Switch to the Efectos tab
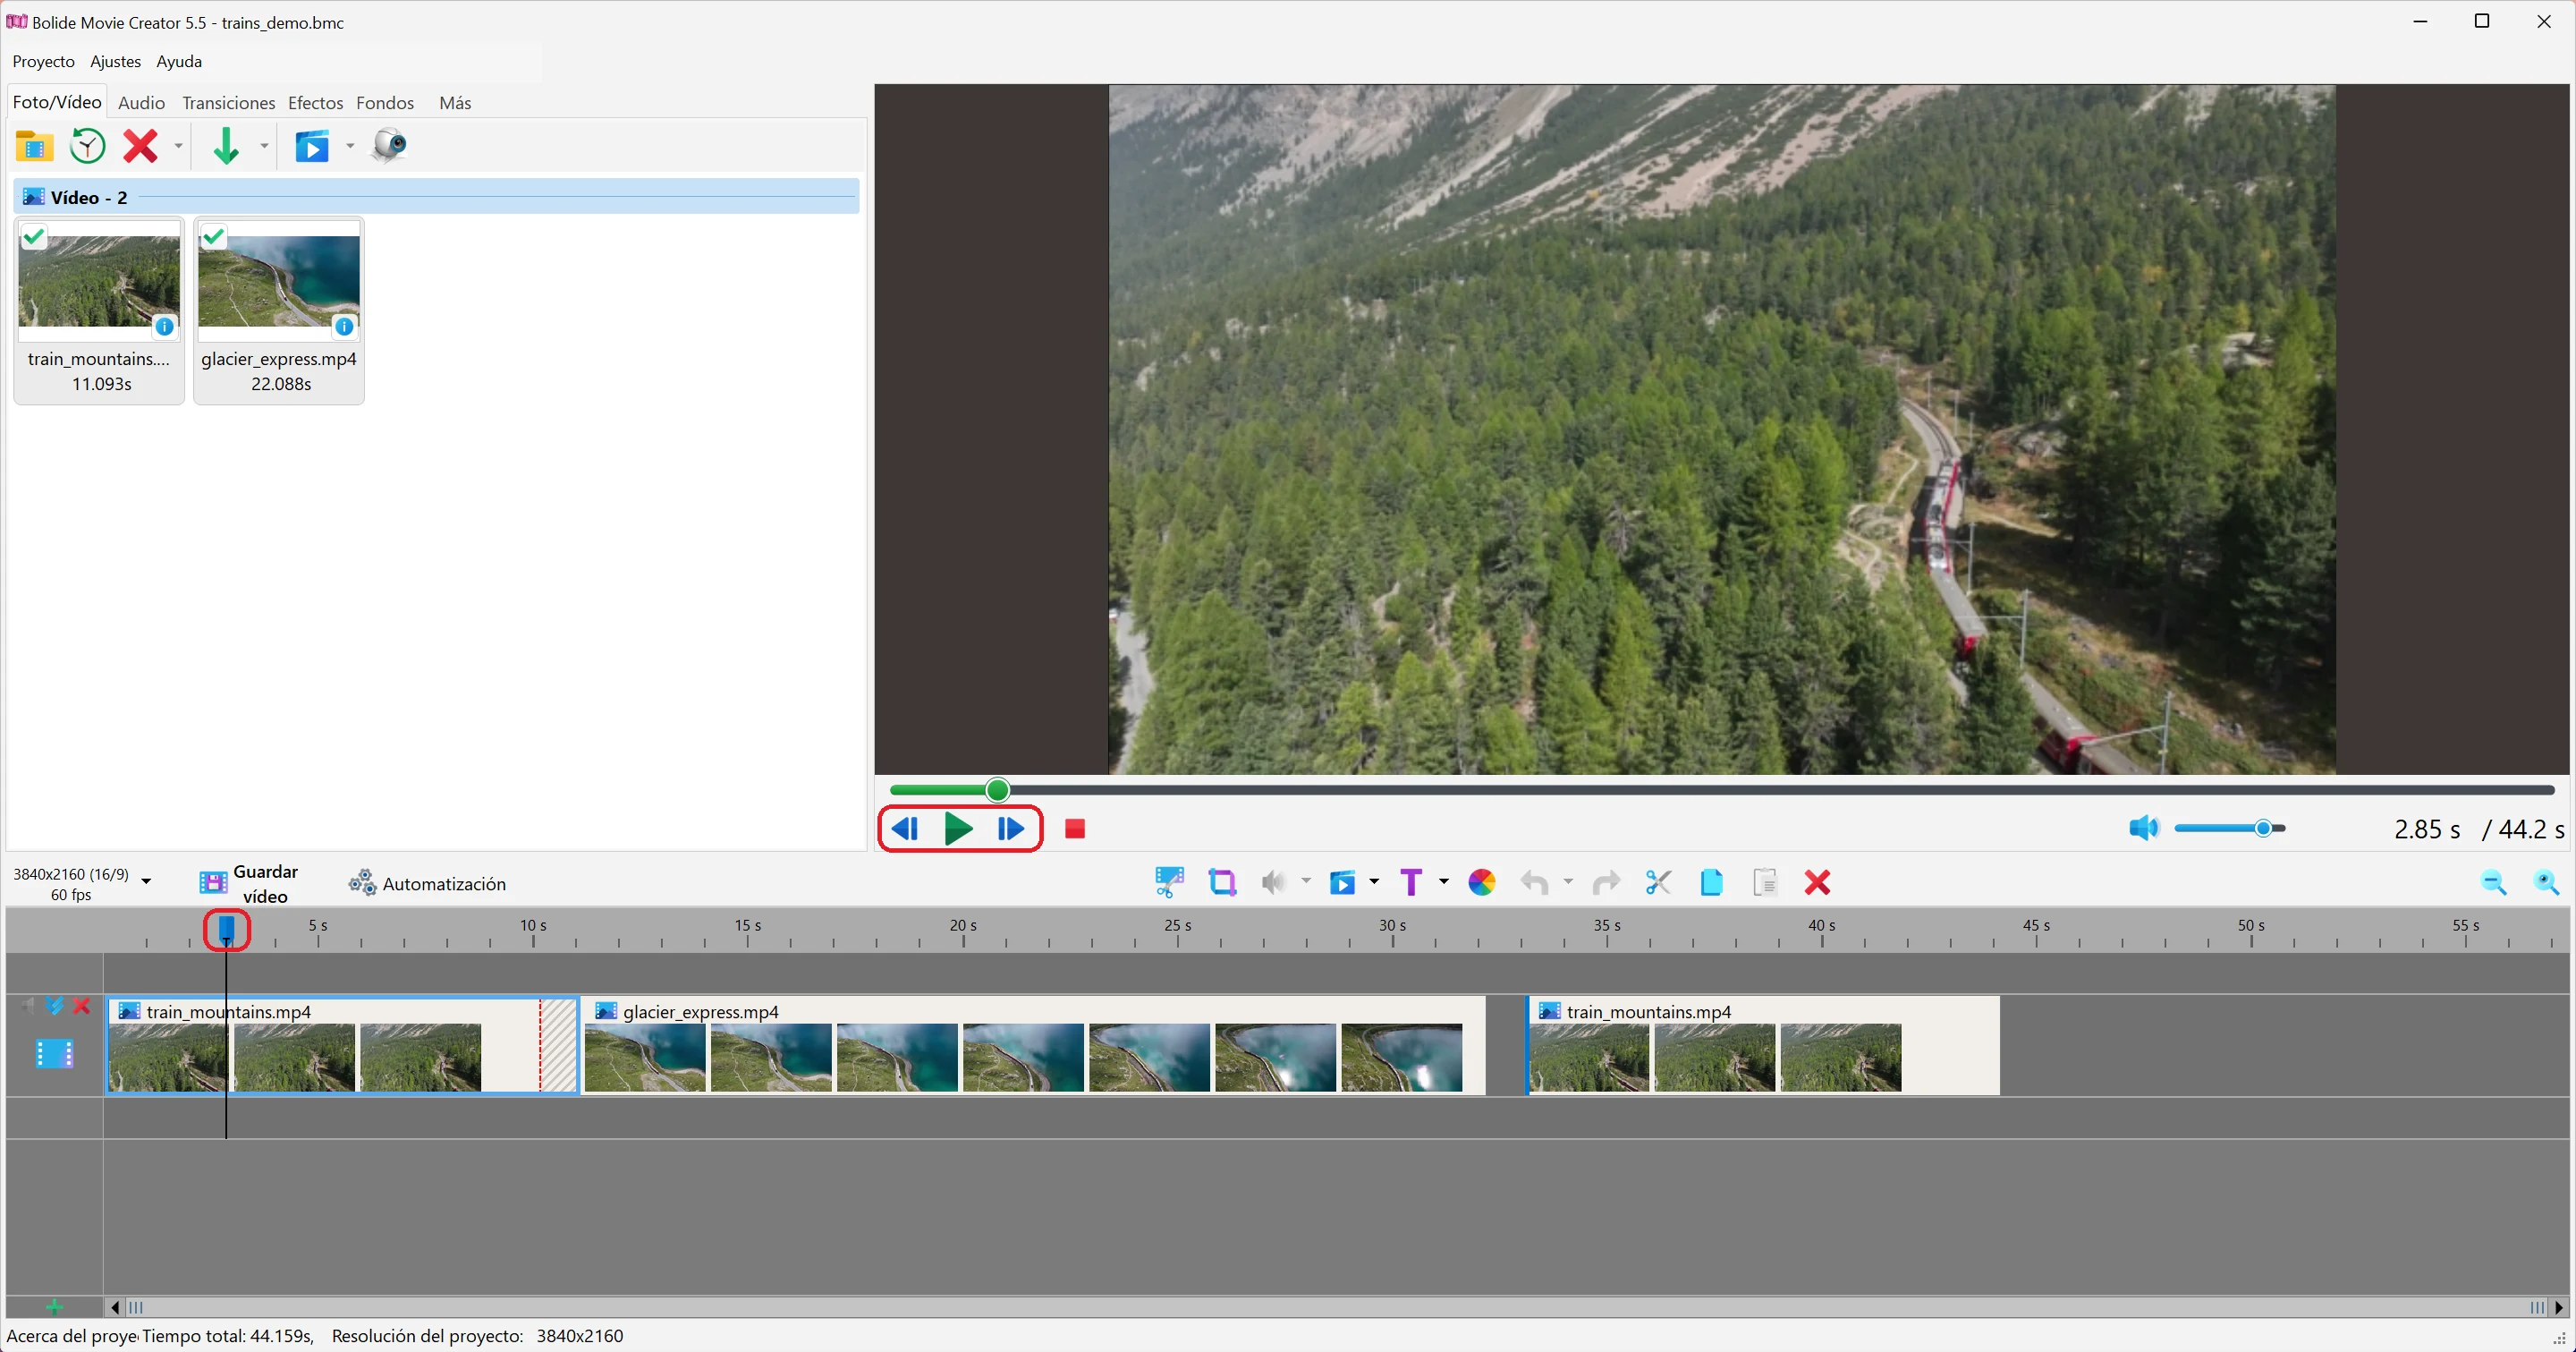 pyautogui.click(x=315, y=103)
